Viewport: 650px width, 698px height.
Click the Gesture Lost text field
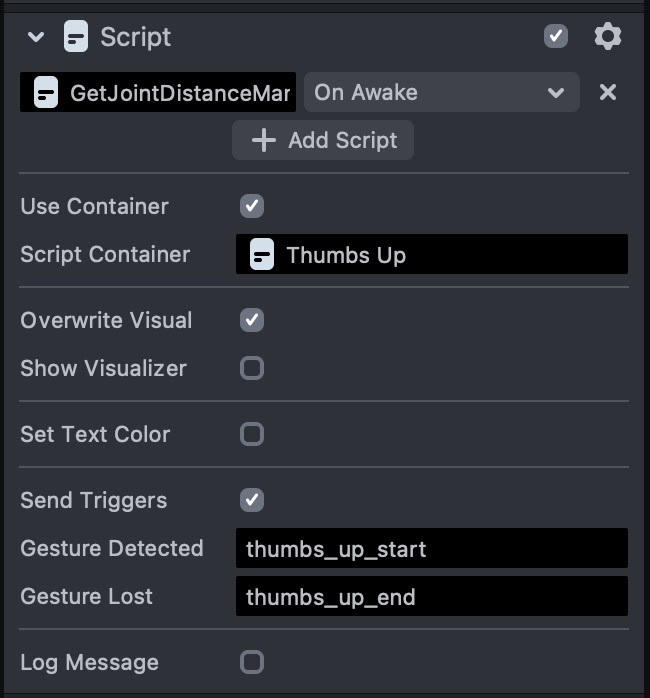[431, 597]
